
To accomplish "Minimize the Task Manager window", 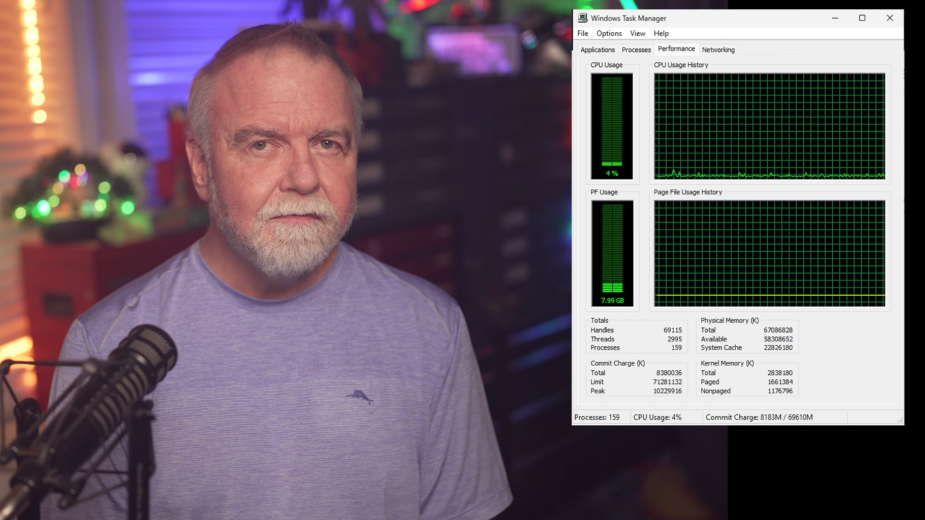I will pos(835,18).
